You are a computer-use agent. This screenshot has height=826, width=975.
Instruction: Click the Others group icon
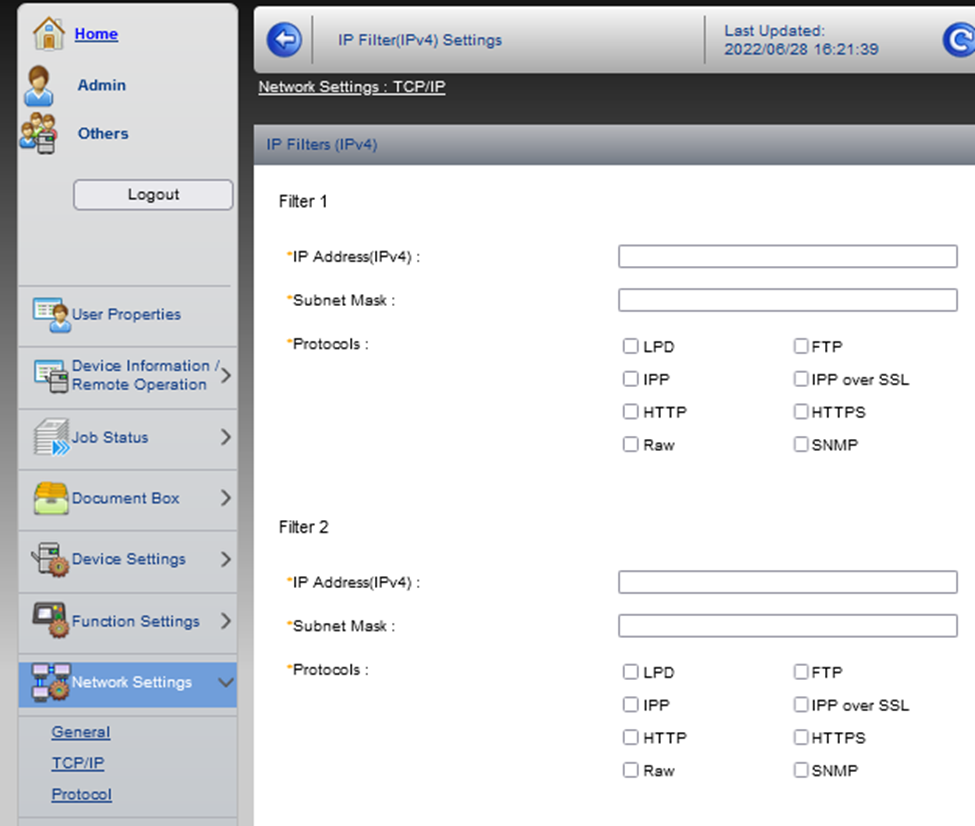pos(38,133)
